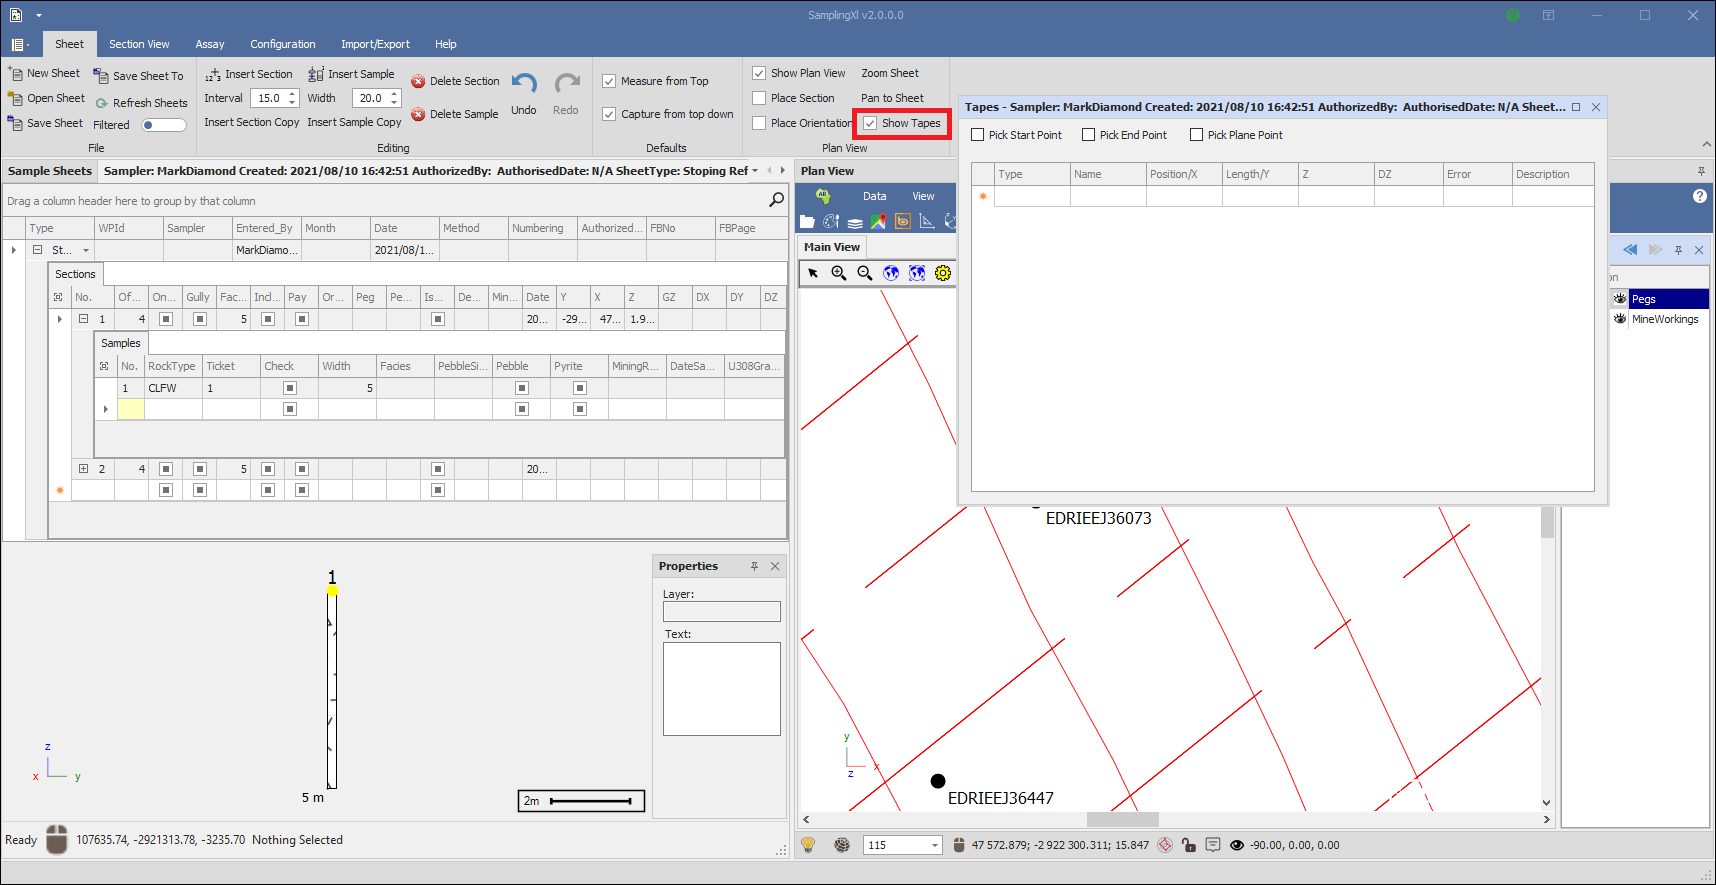Viewport: 1716px width, 885px height.
Task: Click the lightbulb icon in status bar
Action: click(x=808, y=845)
